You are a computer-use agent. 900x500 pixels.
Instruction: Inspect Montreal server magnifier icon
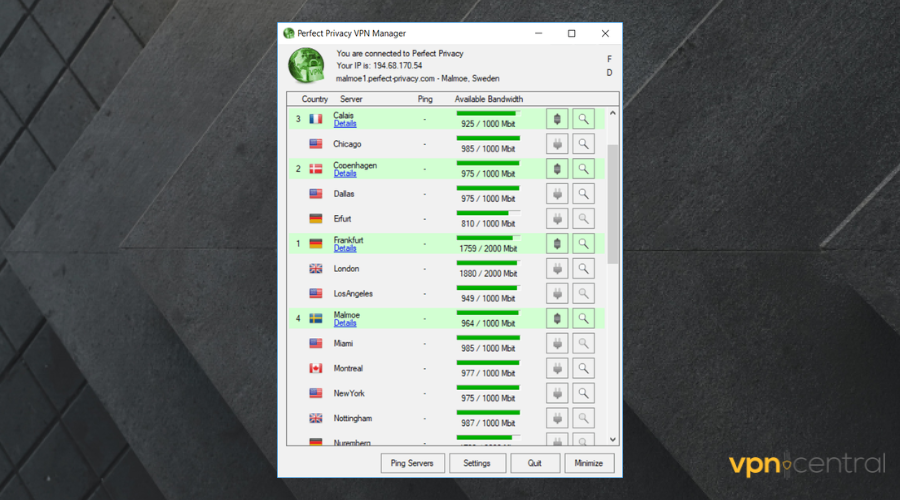point(583,369)
